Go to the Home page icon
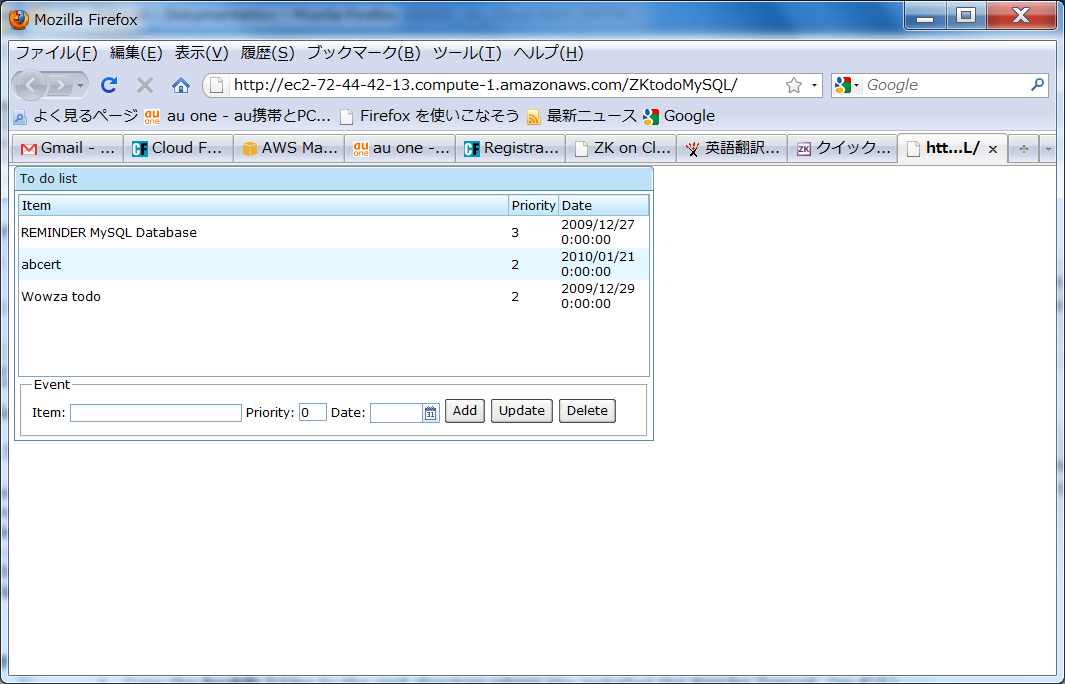 pos(181,85)
